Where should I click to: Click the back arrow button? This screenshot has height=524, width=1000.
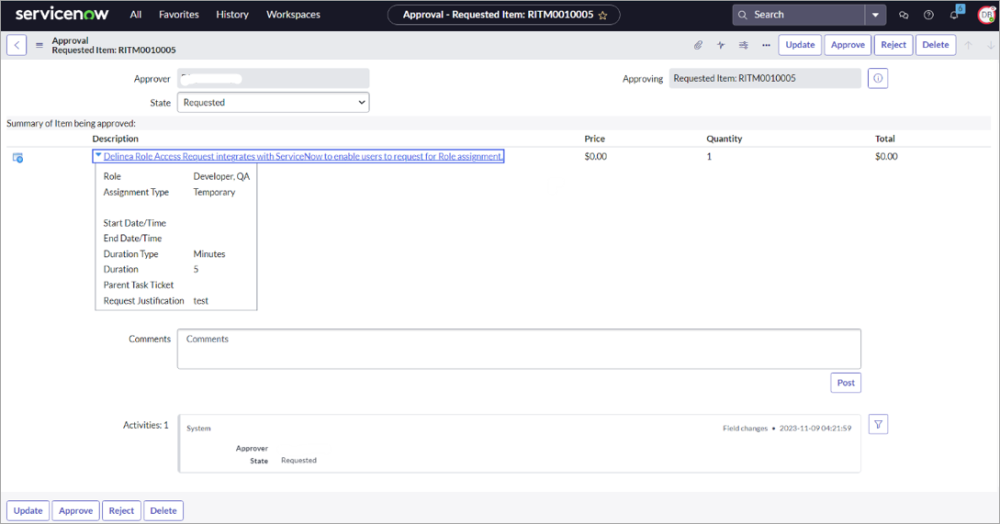(x=17, y=45)
